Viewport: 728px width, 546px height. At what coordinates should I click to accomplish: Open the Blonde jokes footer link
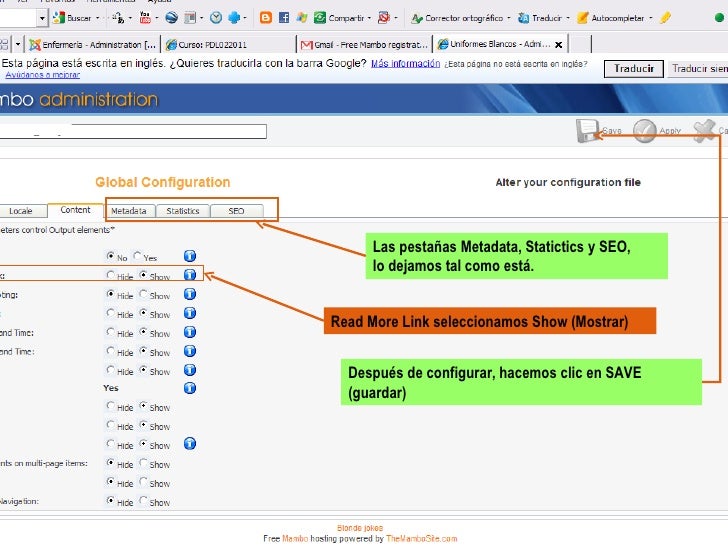[360, 528]
